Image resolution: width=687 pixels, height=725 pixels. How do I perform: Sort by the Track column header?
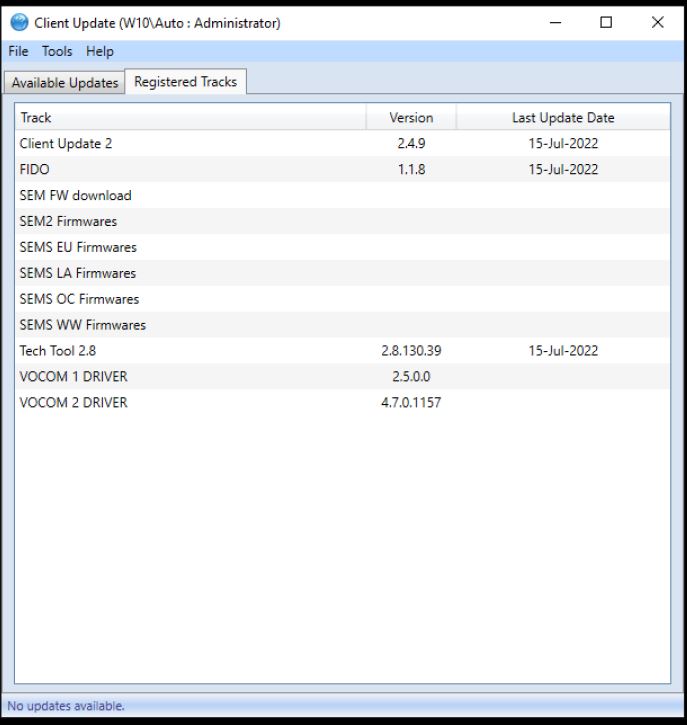tap(190, 117)
